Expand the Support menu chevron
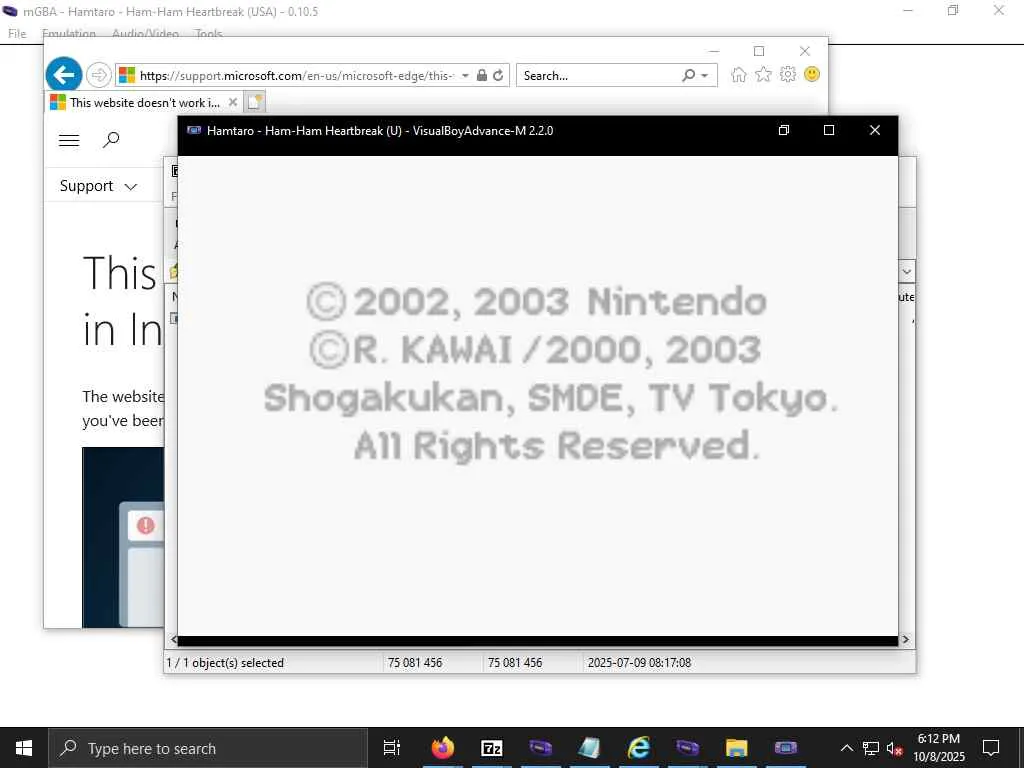This screenshot has width=1024, height=768. click(131, 187)
